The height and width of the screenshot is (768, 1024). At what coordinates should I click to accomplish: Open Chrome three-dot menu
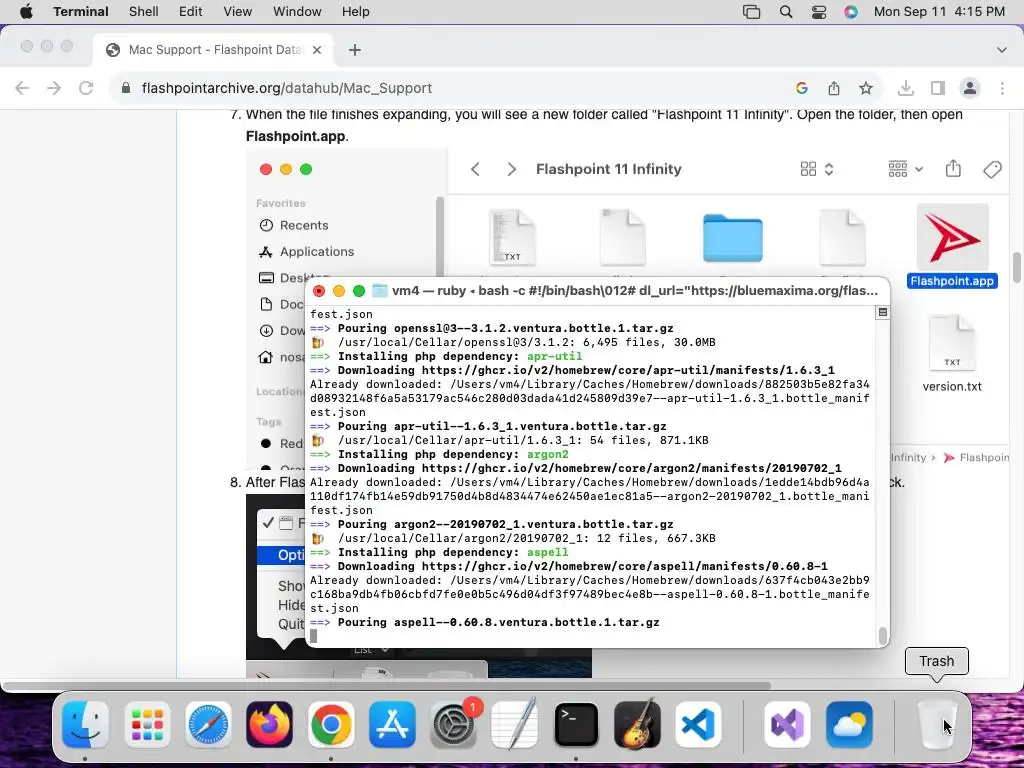[x=1002, y=88]
